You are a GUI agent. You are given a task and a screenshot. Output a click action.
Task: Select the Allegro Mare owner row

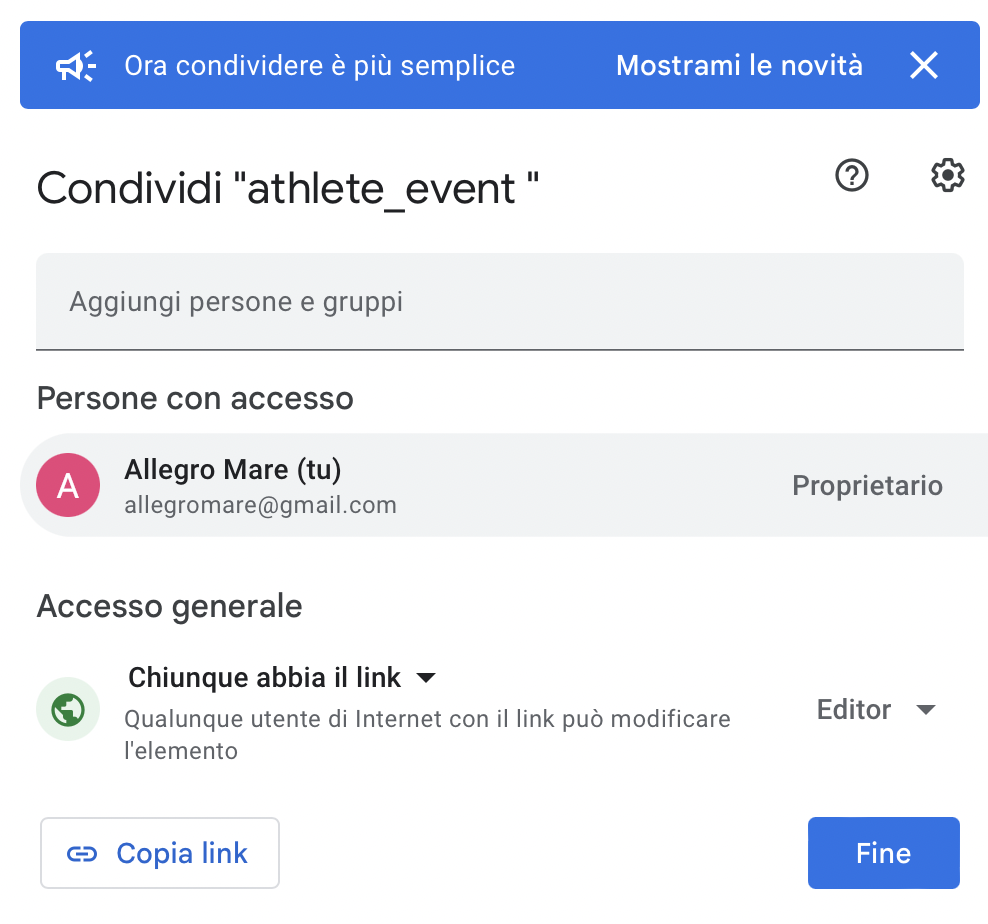tap(400, 485)
